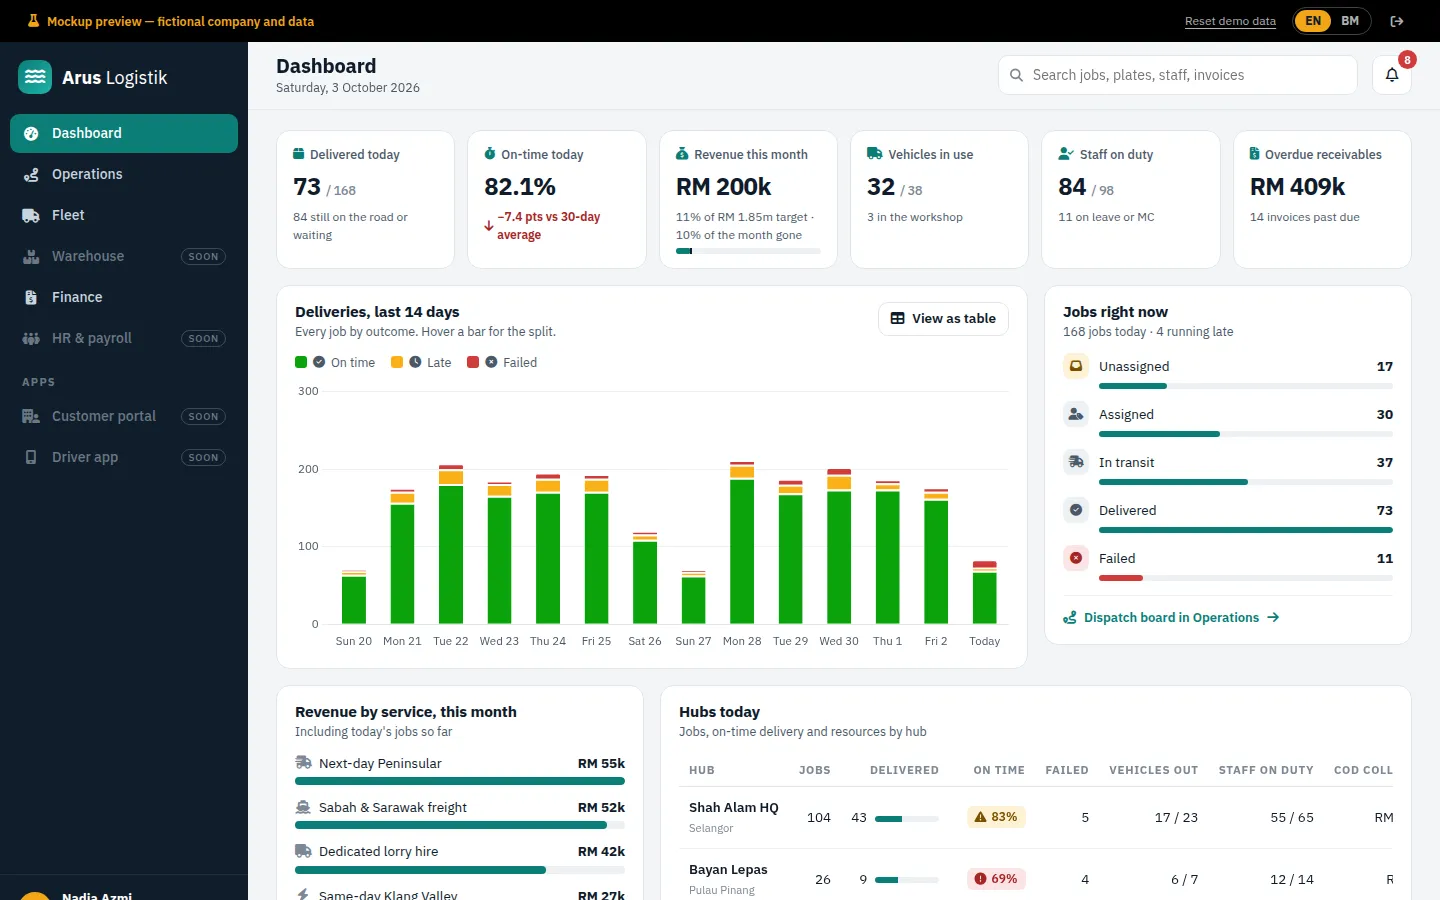Click the In transit truck icon
Viewport: 1440px width, 900px height.
[1076, 462]
